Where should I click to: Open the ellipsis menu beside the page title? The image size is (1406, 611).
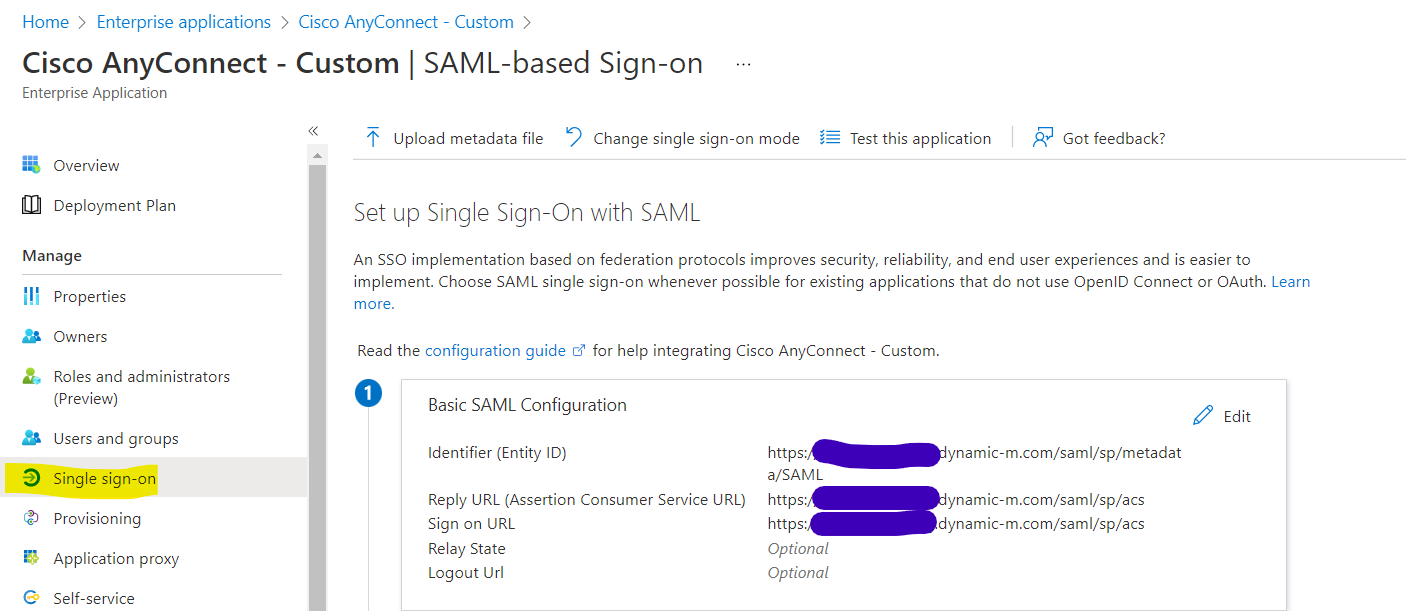[x=742, y=63]
